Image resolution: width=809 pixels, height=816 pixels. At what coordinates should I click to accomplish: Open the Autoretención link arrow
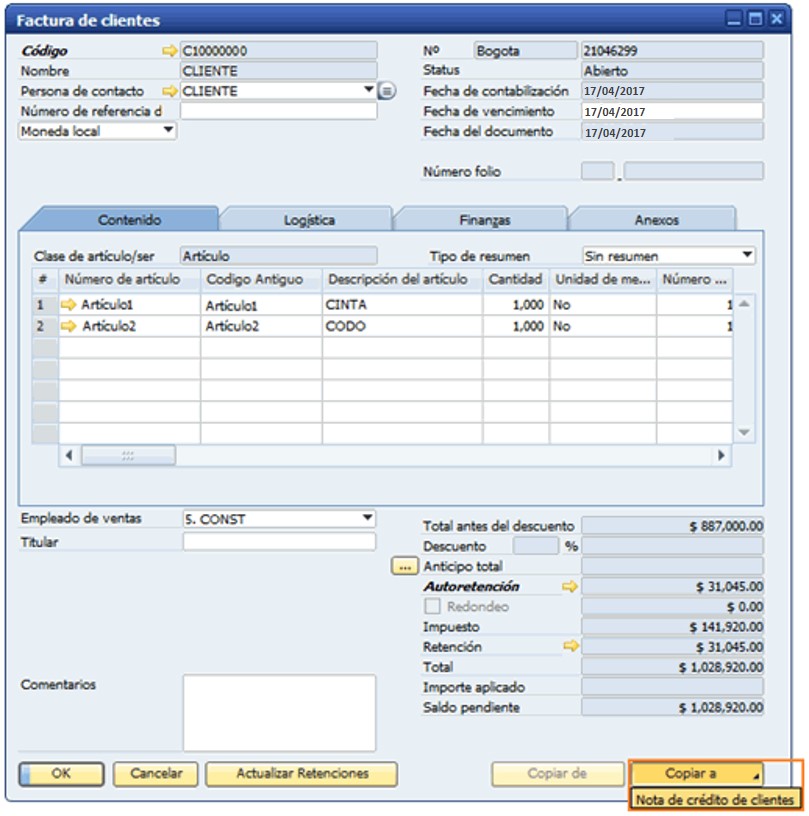(x=570, y=587)
